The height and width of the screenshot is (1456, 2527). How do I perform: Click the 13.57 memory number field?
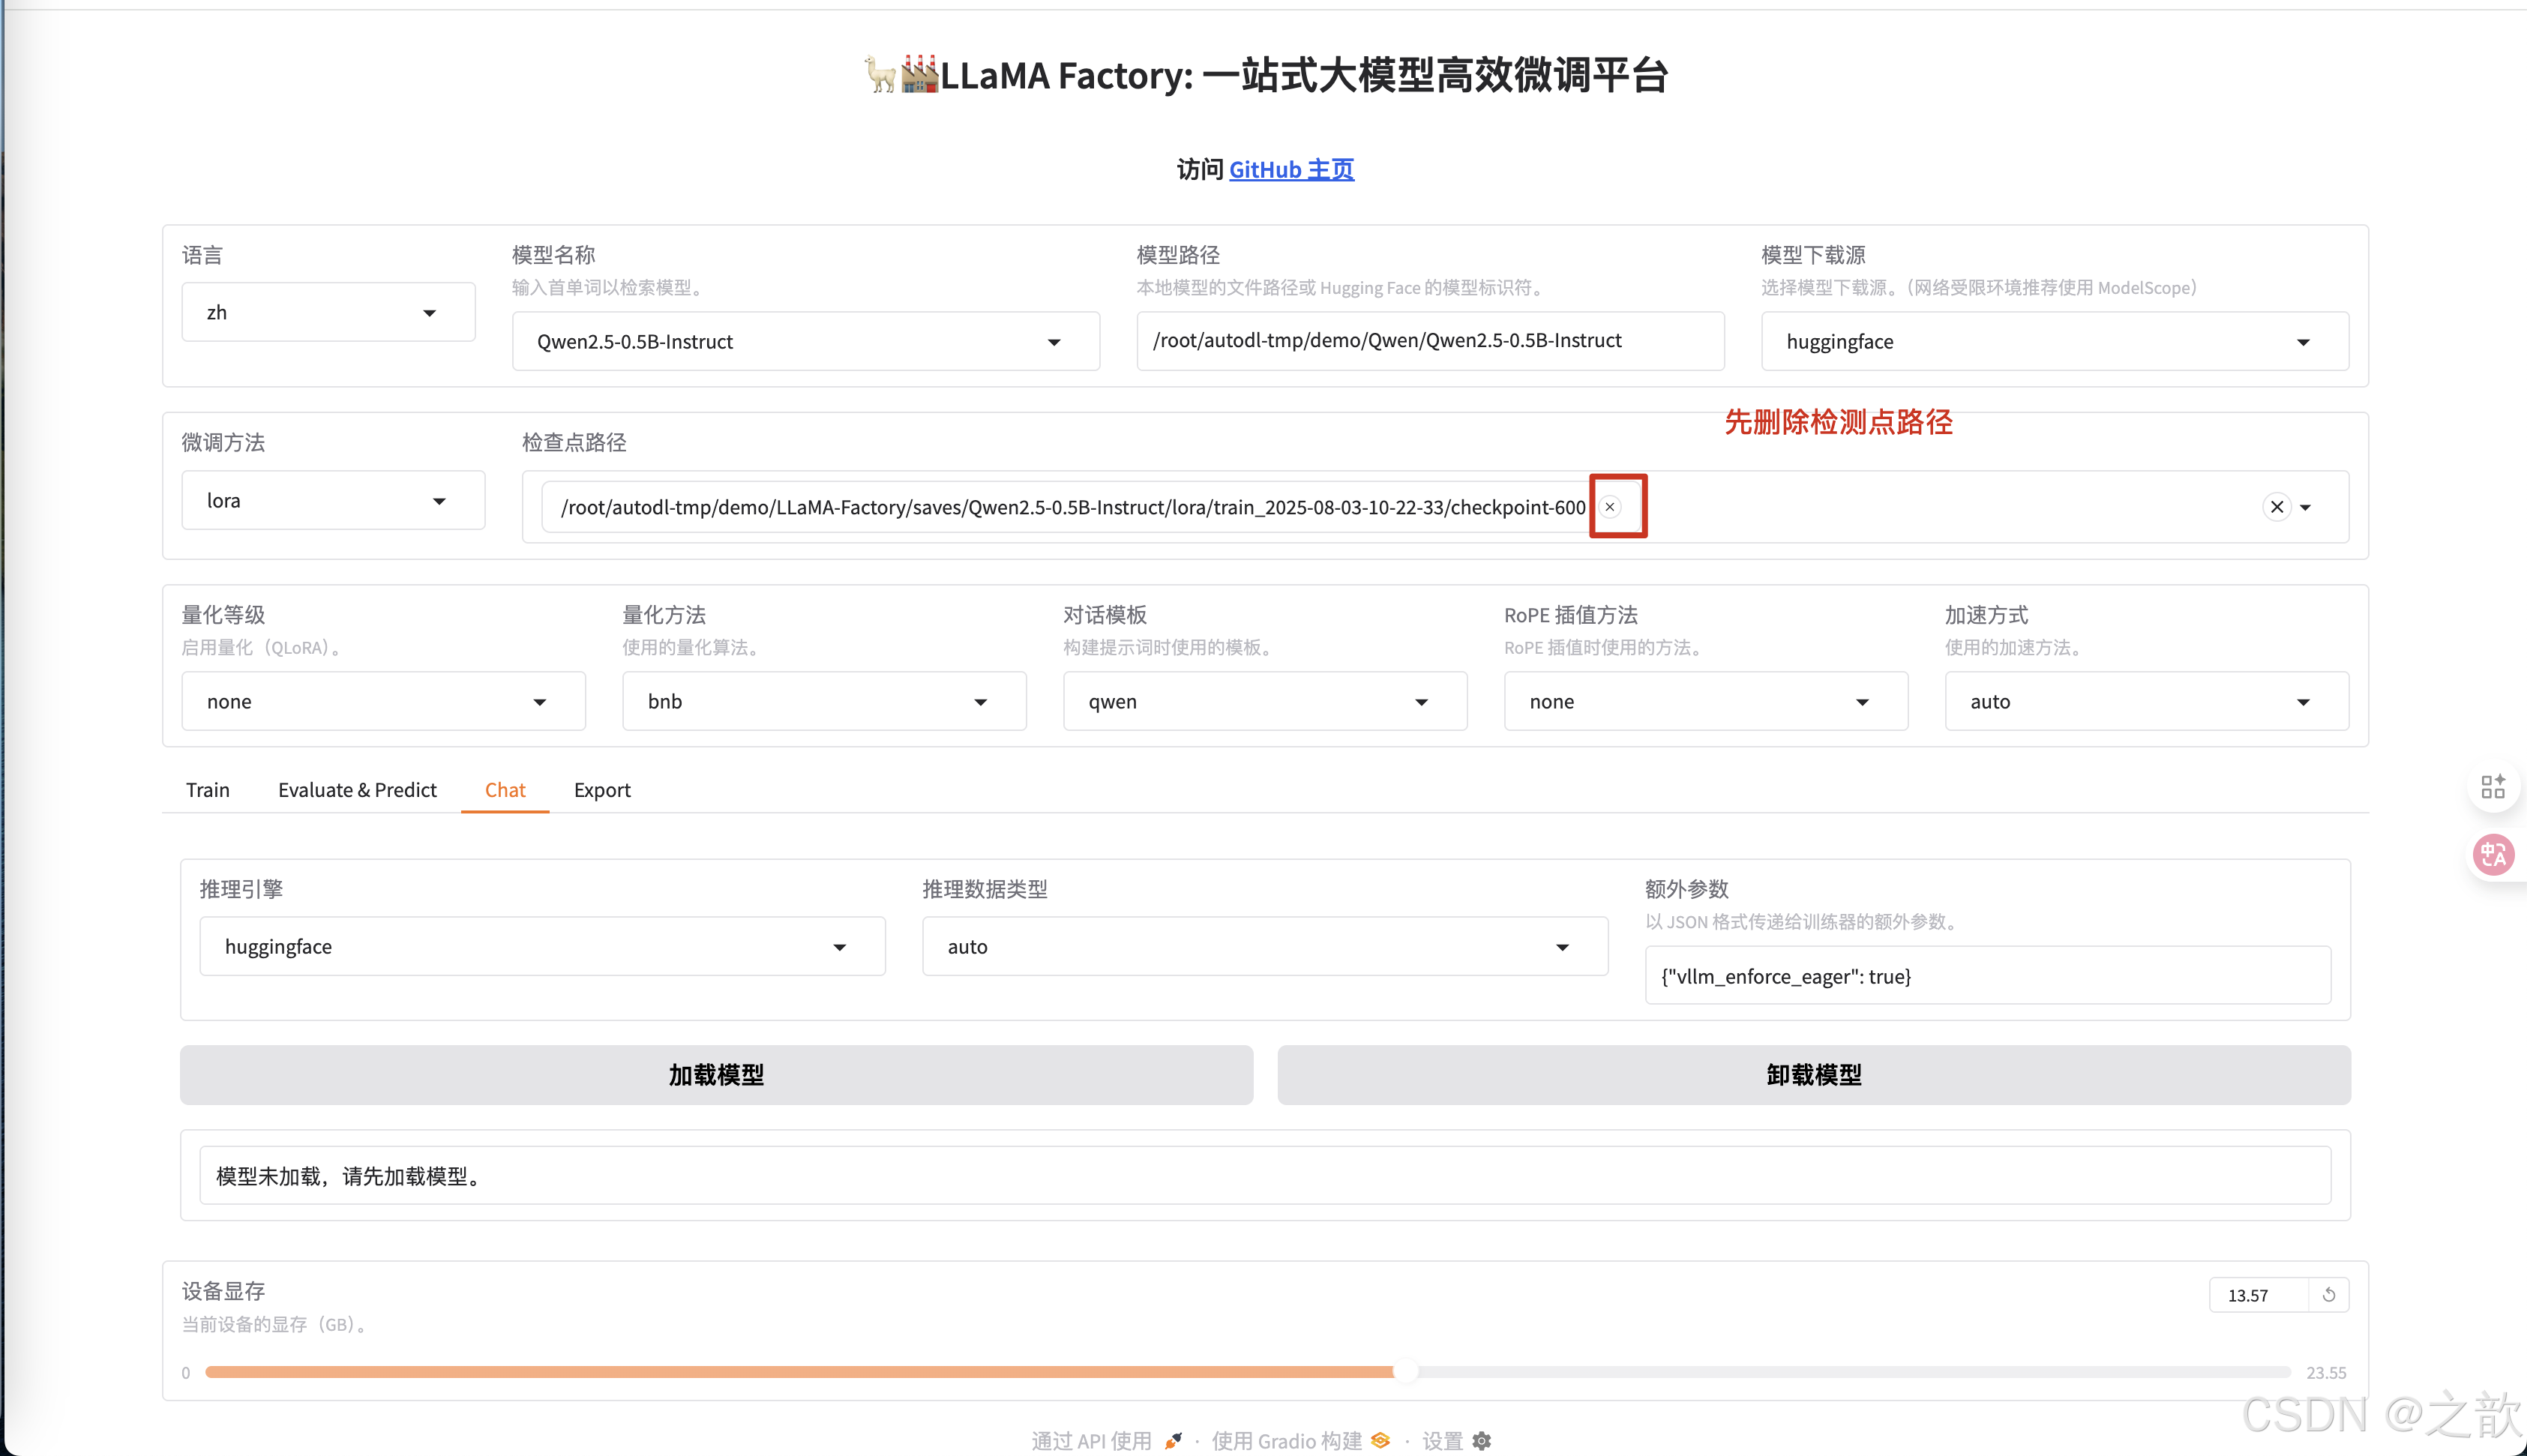pyautogui.click(x=2258, y=1295)
